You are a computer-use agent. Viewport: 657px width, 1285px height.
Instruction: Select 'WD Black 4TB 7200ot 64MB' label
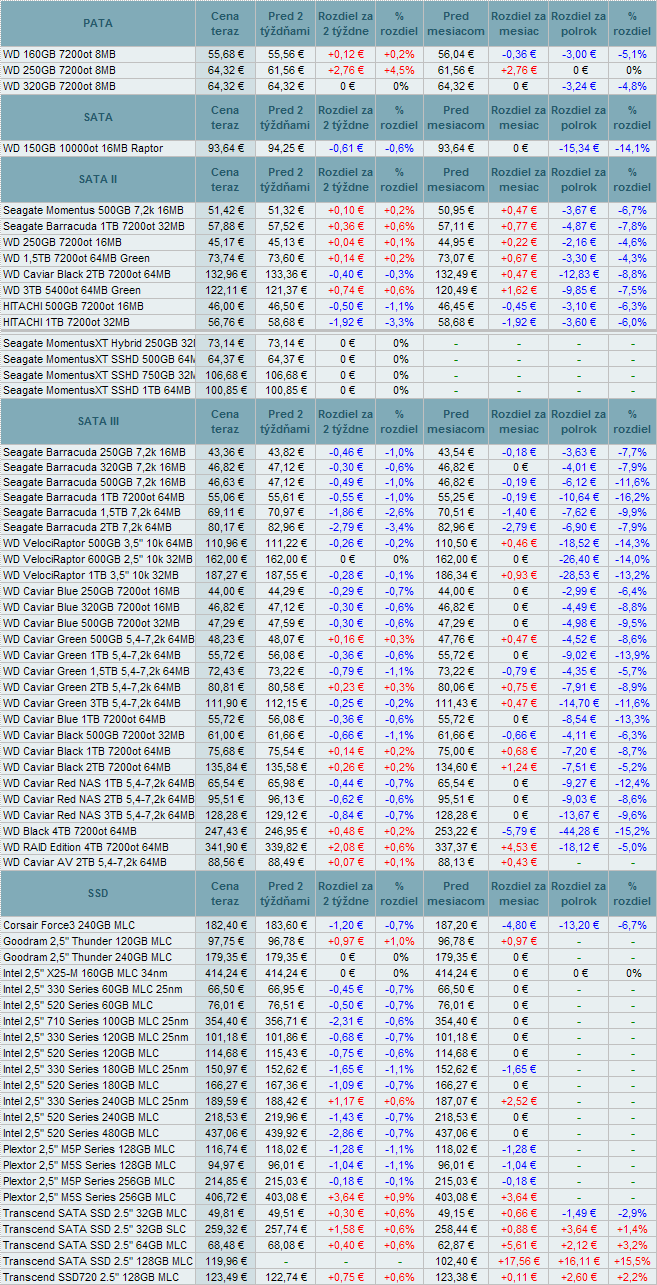point(70,832)
